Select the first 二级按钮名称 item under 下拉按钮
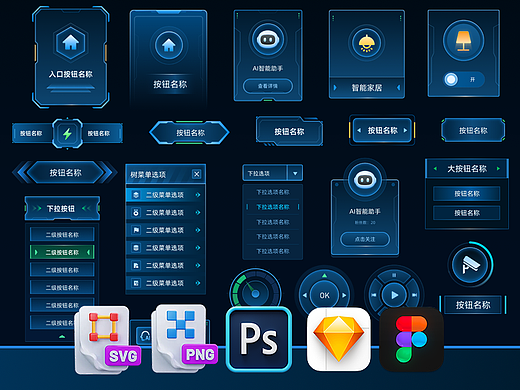The height and width of the screenshot is (390, 520). tap(62, 235)
